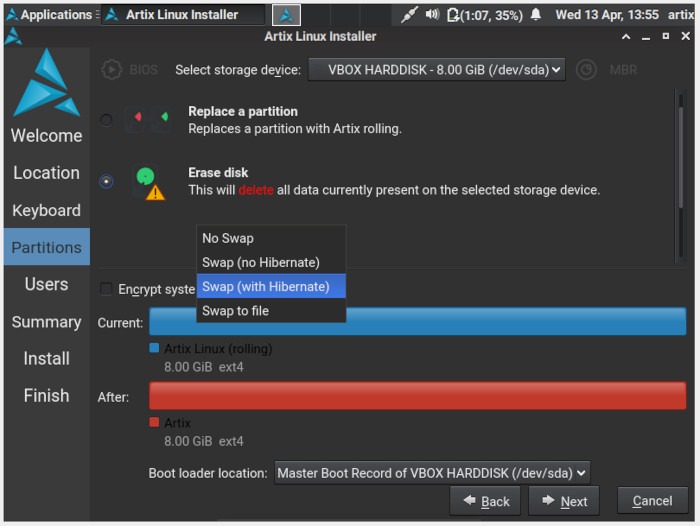Viewport: 700px width, 526px height.
Task: Click the 'artix' user label in the top panel
Action: click(681, 15)
